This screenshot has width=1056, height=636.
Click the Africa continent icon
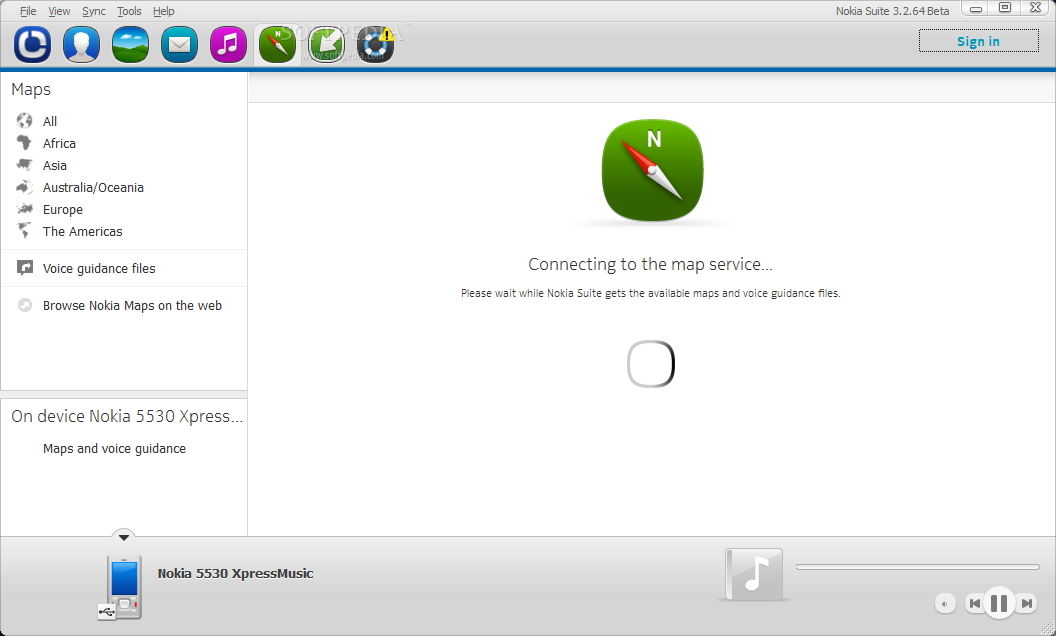coord(24,143)
